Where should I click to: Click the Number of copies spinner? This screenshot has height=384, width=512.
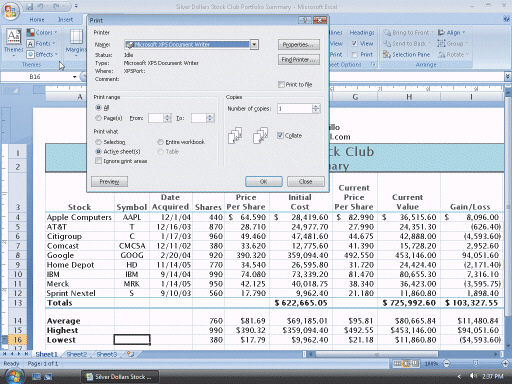[316, 108]
